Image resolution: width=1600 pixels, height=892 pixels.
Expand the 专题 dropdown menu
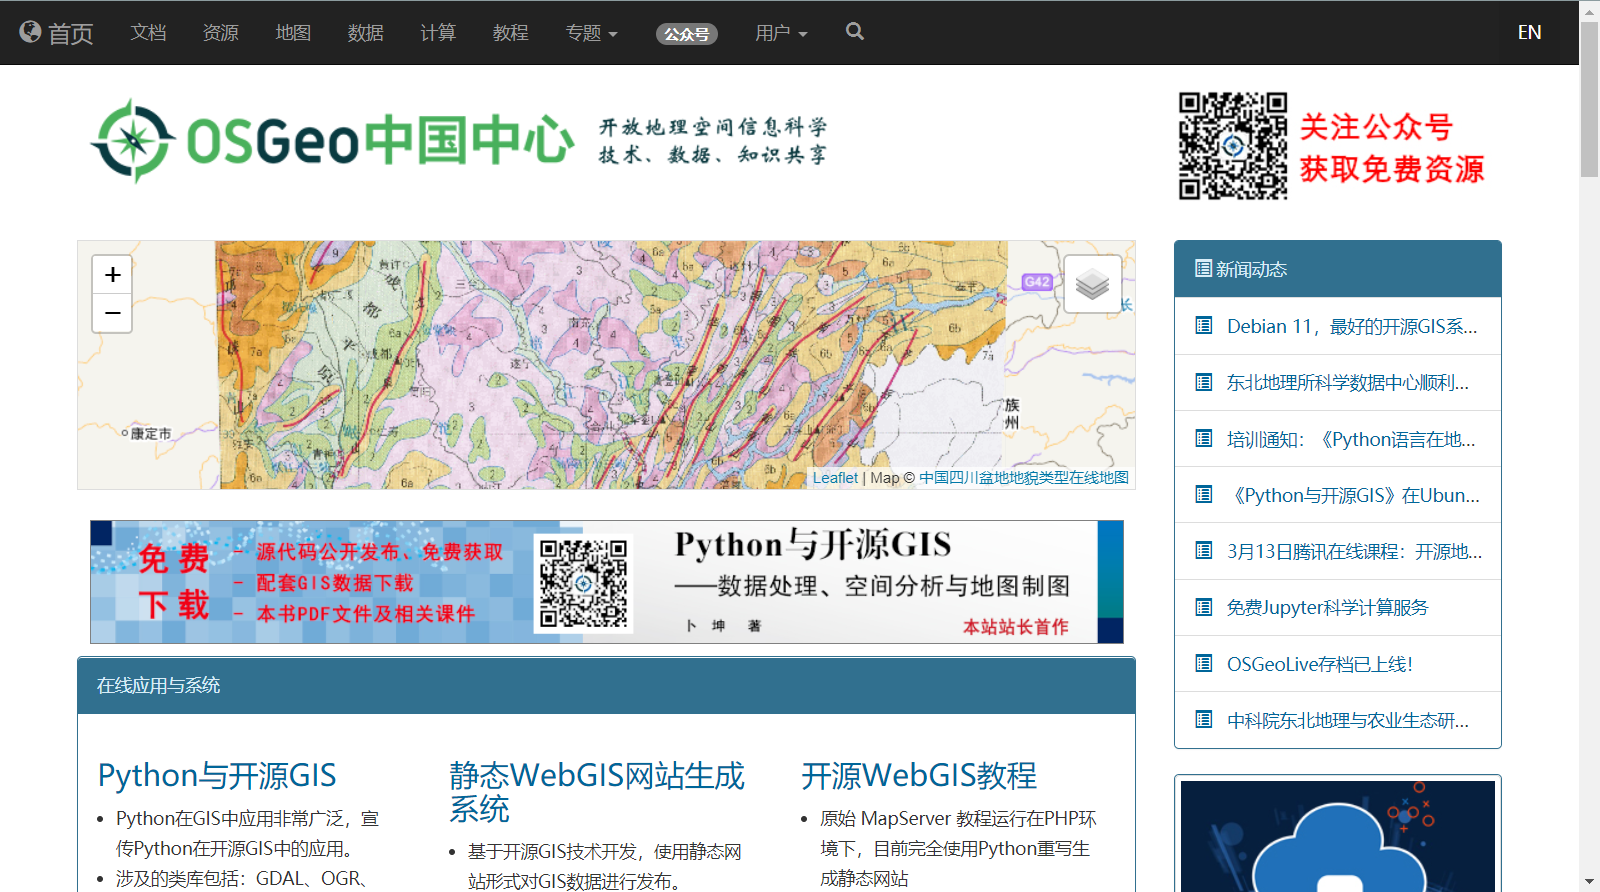click(x=591, y=33)
